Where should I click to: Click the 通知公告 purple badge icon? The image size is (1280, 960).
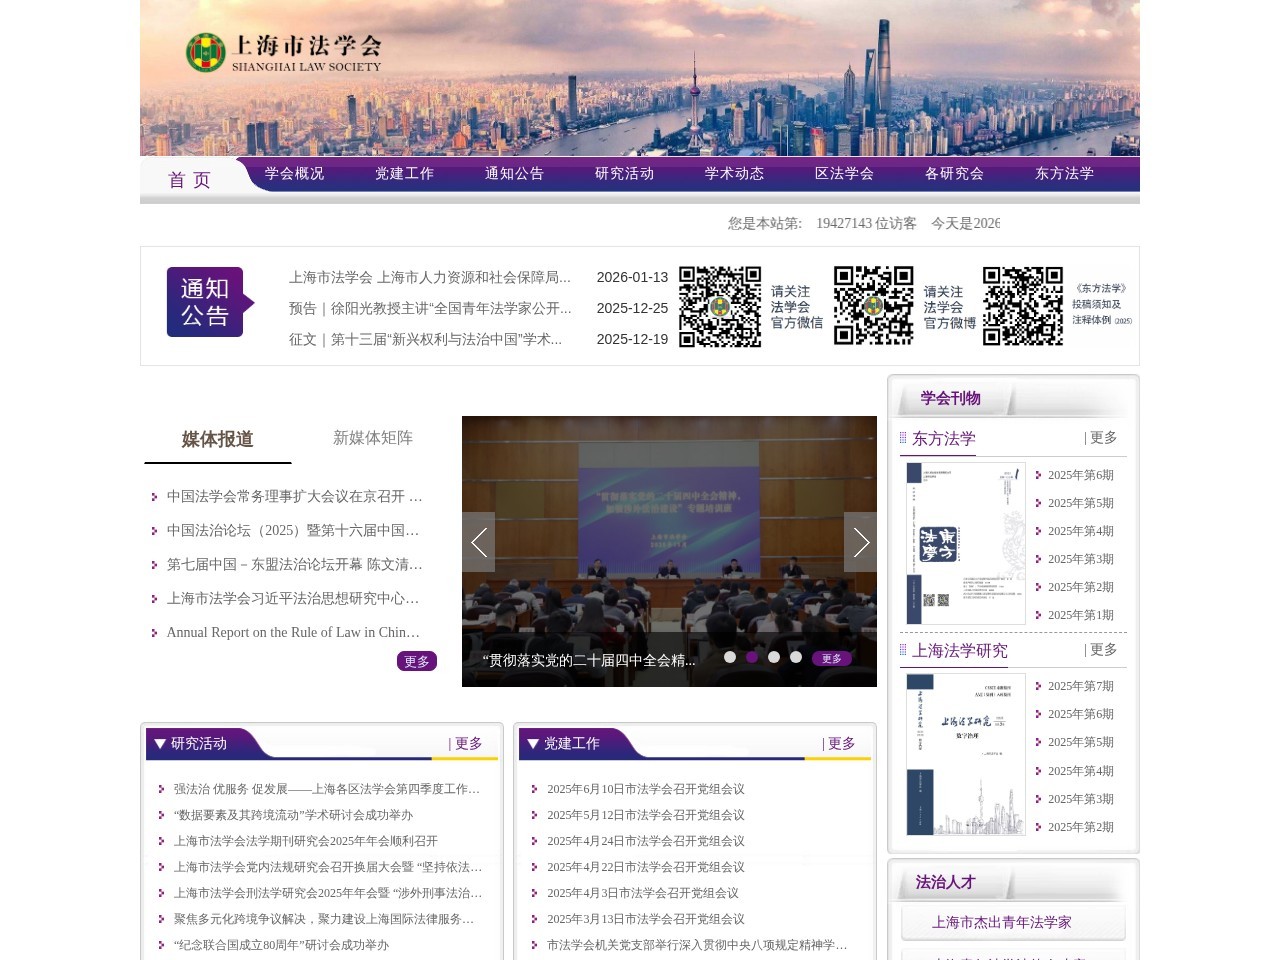tap(210, 302)
